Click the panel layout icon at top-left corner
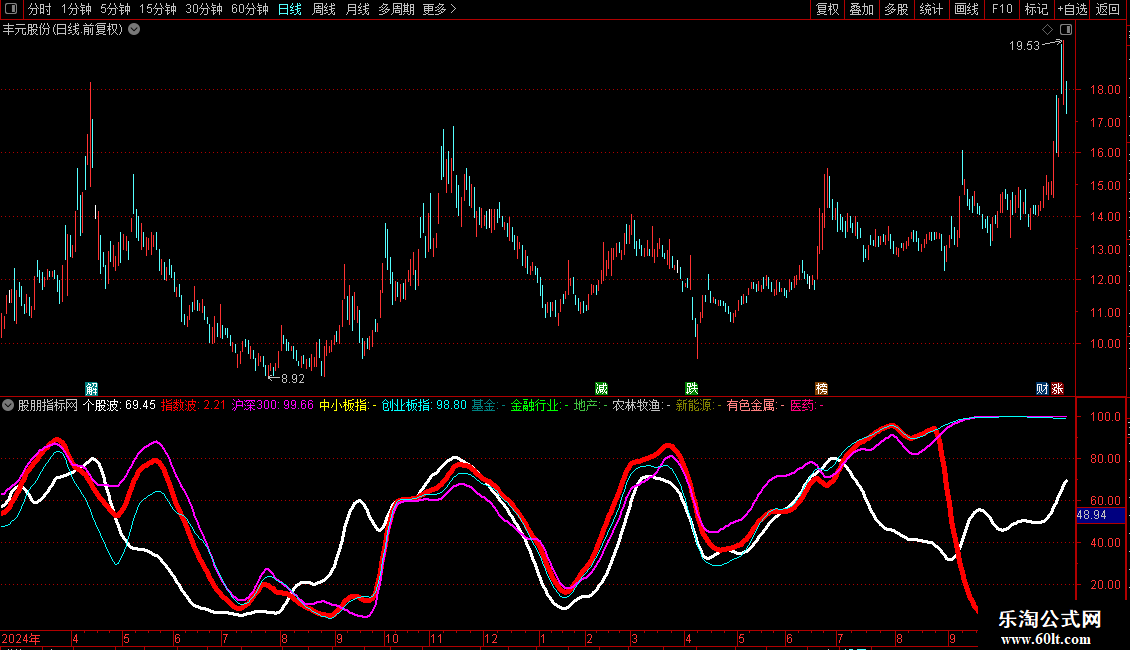Image resolution: width=1130 pixels, height=650 pixels. [10, 9]
